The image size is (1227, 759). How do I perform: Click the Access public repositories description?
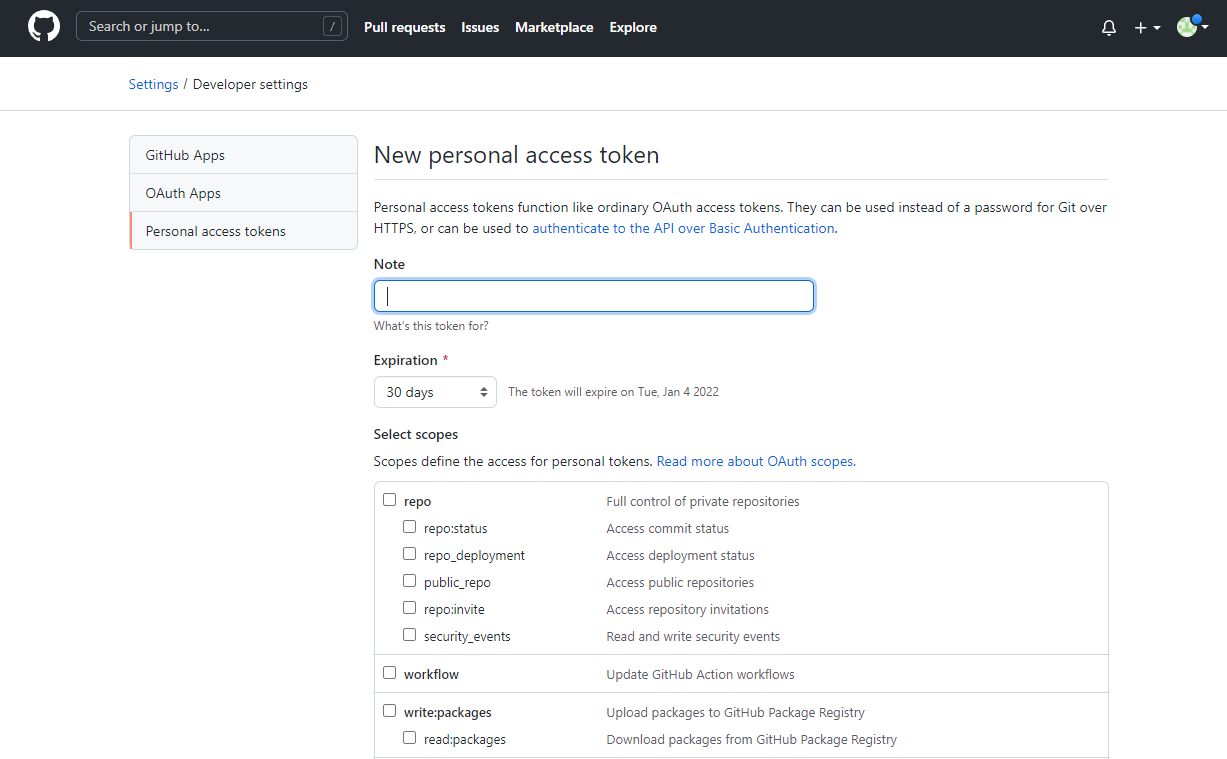[x=680, y=583]
